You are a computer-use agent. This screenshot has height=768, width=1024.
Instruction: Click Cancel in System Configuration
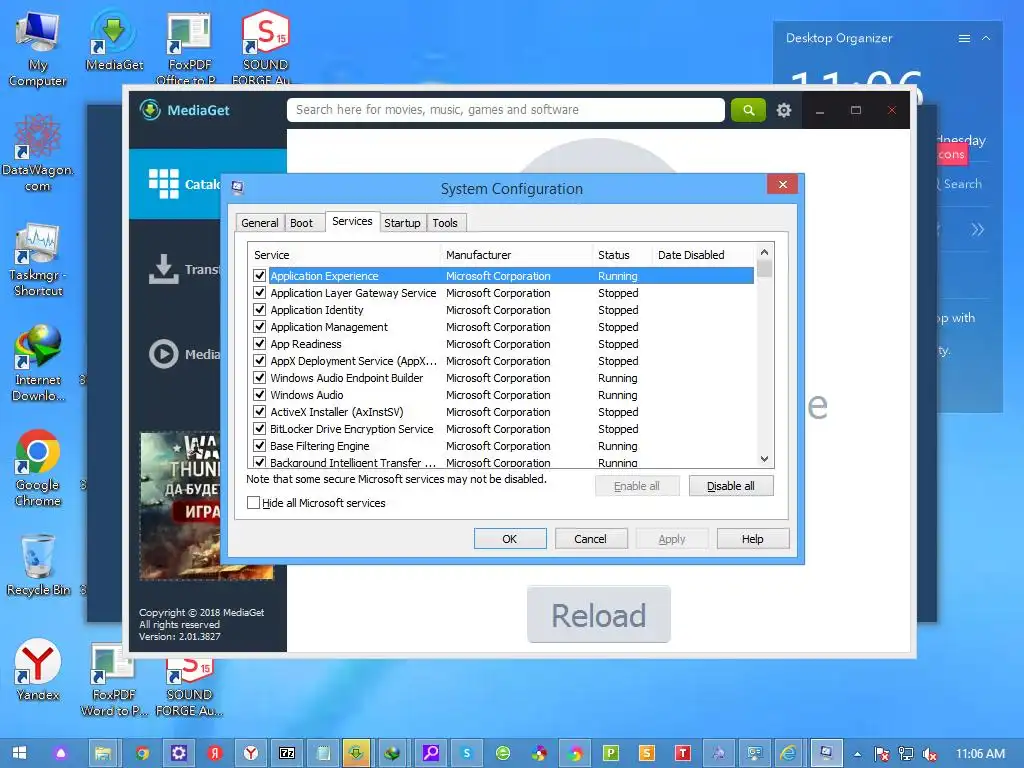point(590,539)
